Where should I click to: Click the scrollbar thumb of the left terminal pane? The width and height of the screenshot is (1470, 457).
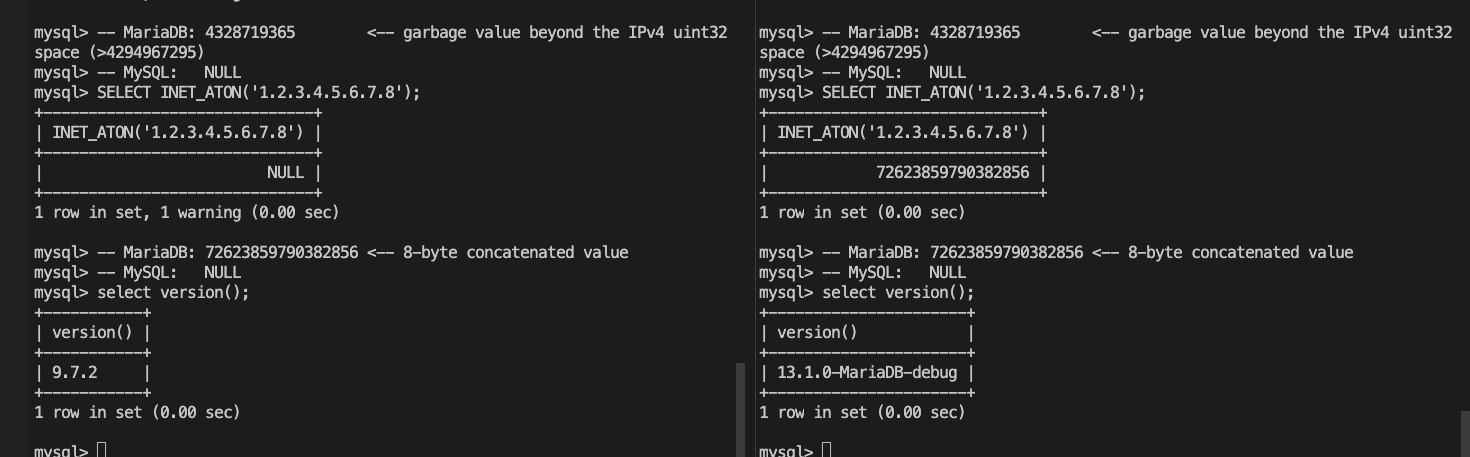point(741,410)
